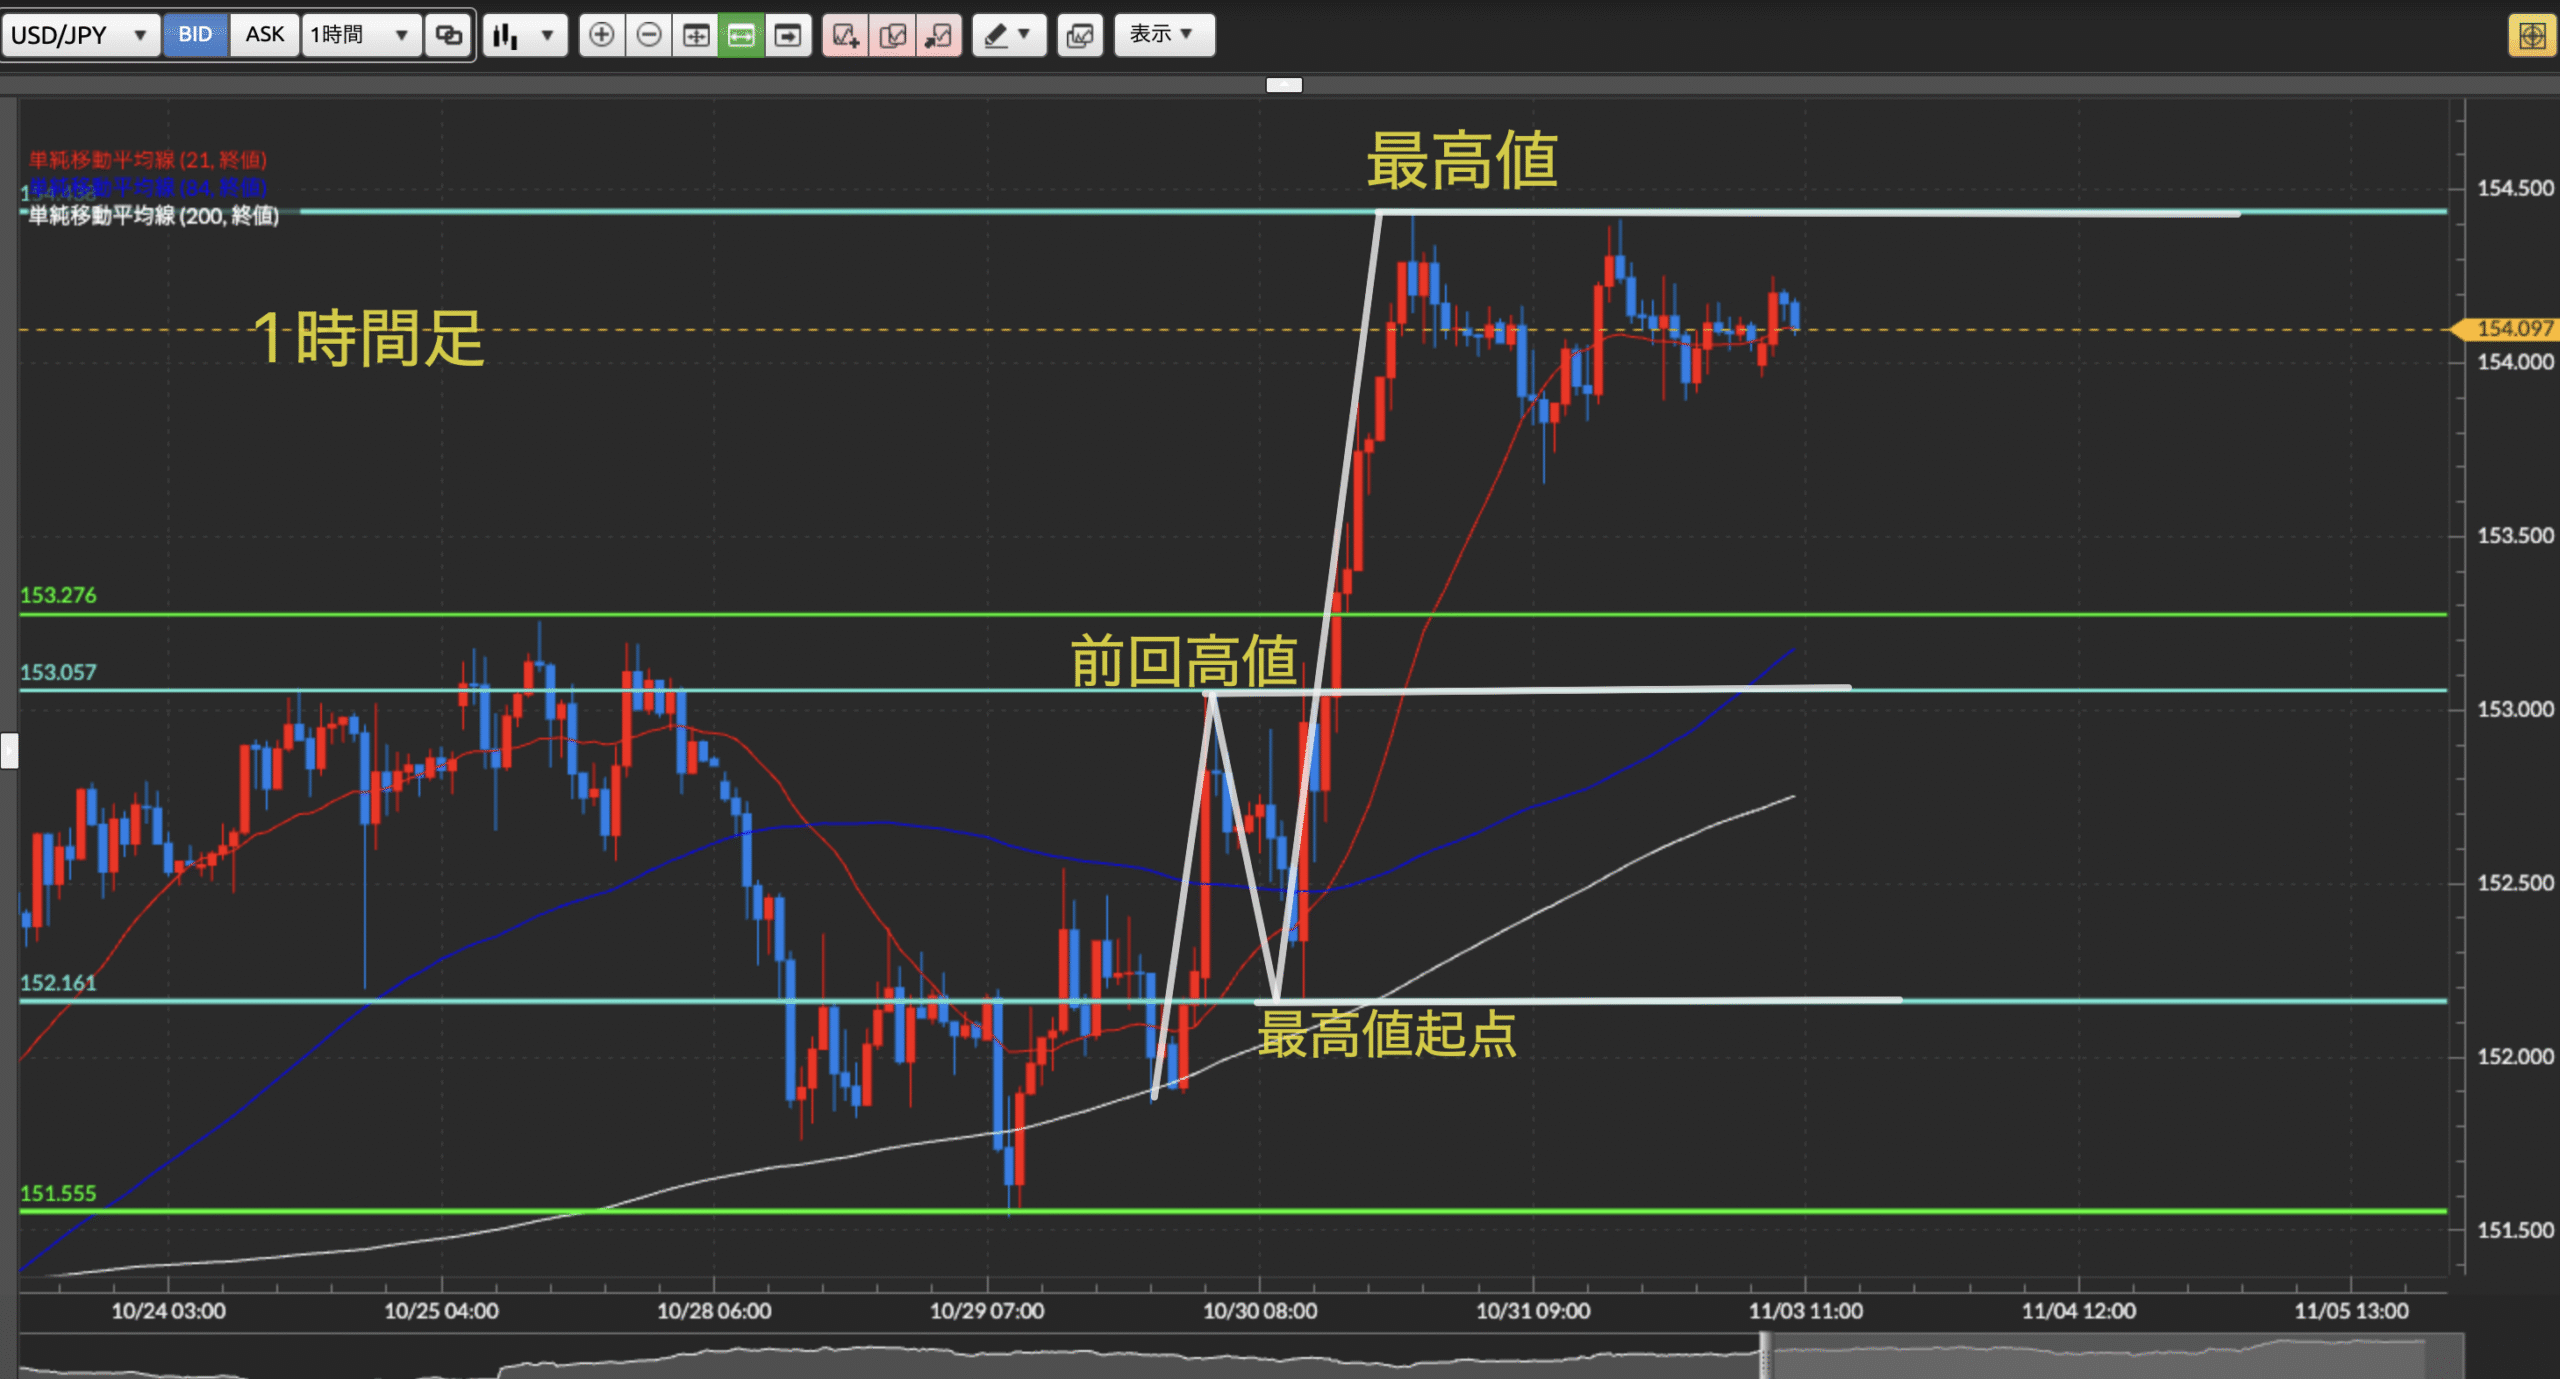Click the scroll-to-latest arrow icon
This screenshot has width=2560, height=1379.
point(788,36)
